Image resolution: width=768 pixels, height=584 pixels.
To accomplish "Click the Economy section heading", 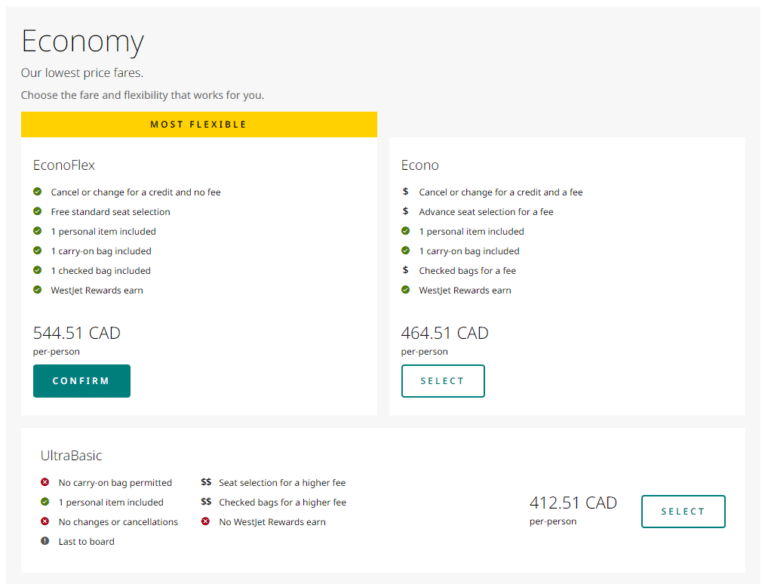I will pos(82,42).
